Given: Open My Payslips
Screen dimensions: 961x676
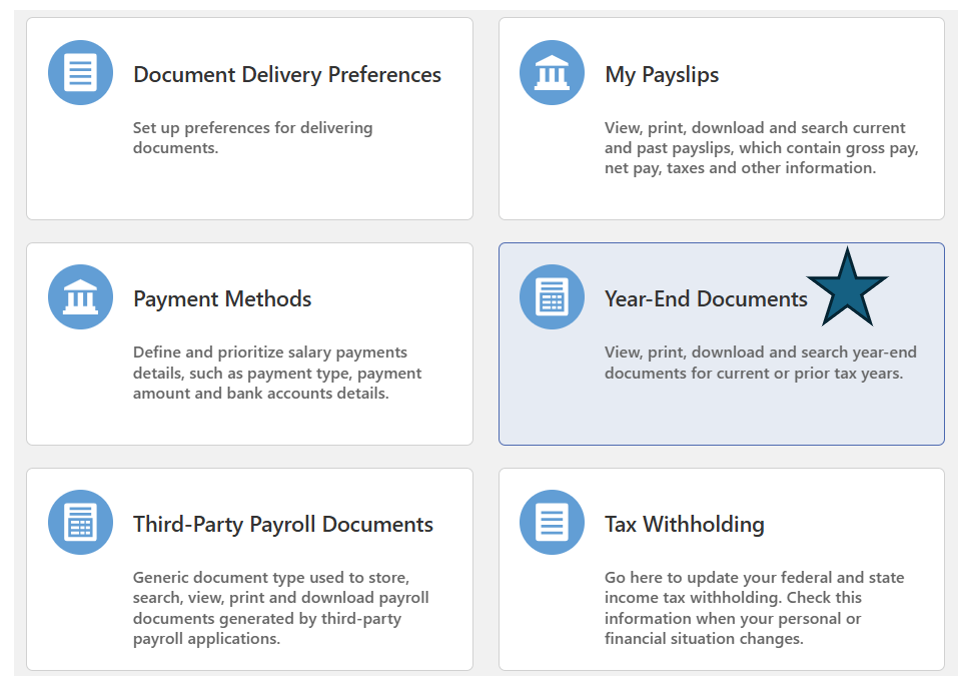Looking at the screenshot, I should (662, 74).
